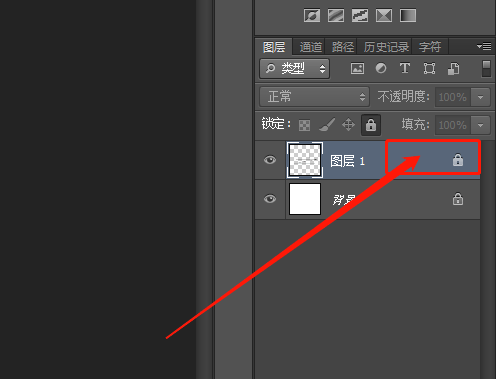Select the 图层 1 layer thumbnail
Screen dimensions: 496x379
305,160
